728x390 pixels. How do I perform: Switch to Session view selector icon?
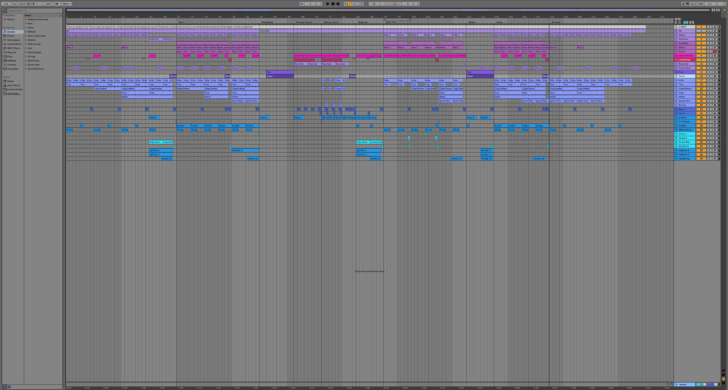[724, 10]
